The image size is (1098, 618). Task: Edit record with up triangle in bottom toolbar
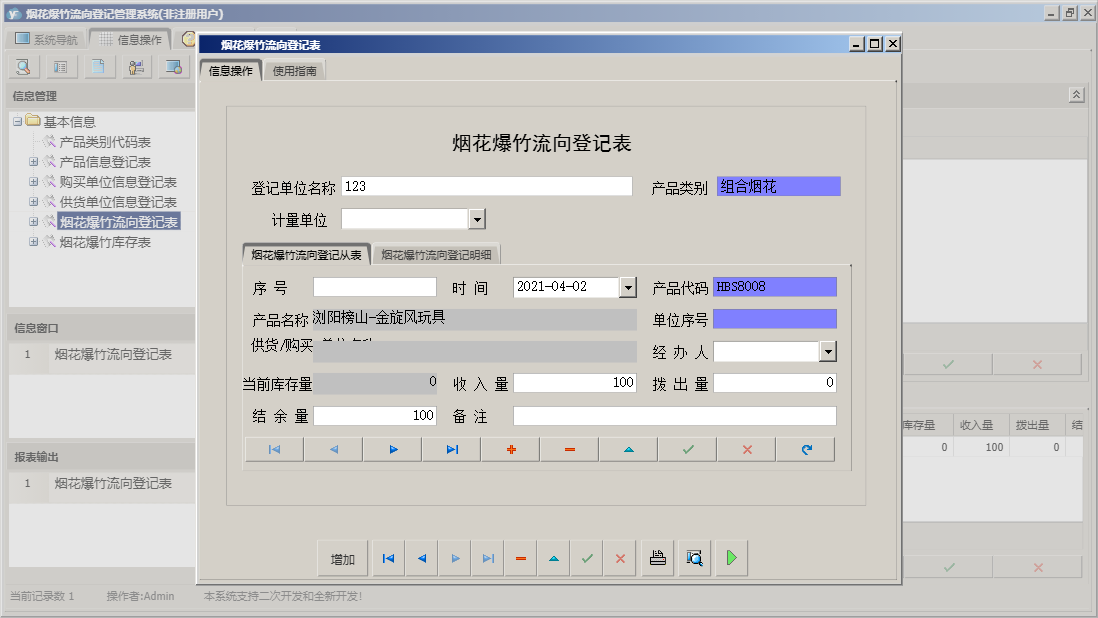pos(554,559)
